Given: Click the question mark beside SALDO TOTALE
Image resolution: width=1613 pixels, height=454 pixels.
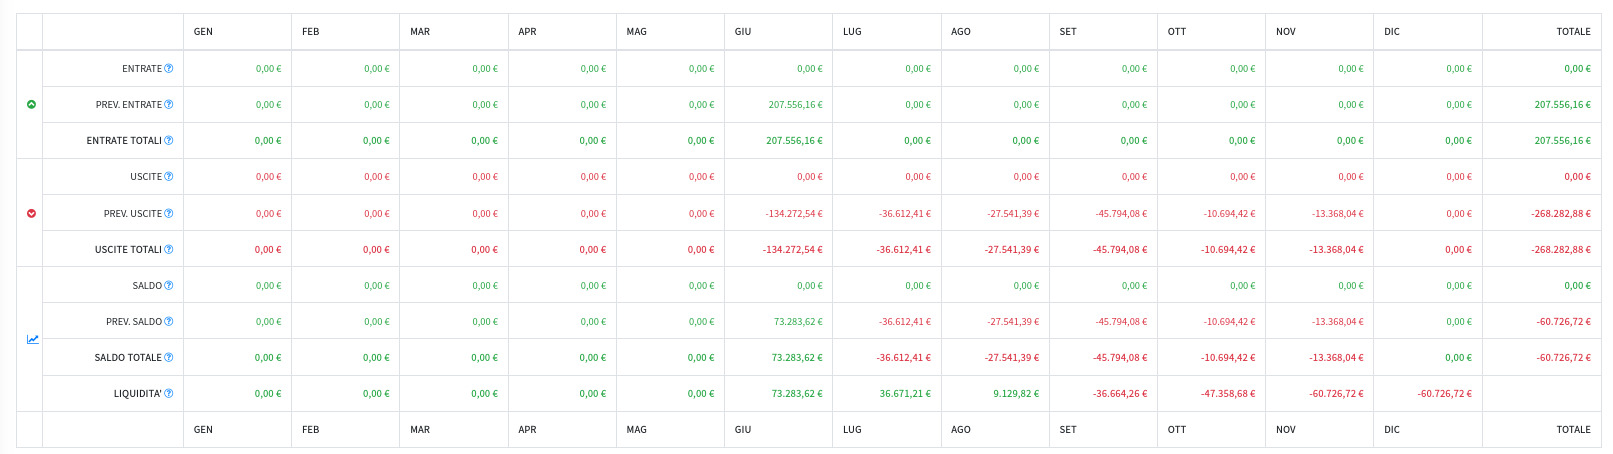Looking at the screenshot, I should (x=169, y=358).
